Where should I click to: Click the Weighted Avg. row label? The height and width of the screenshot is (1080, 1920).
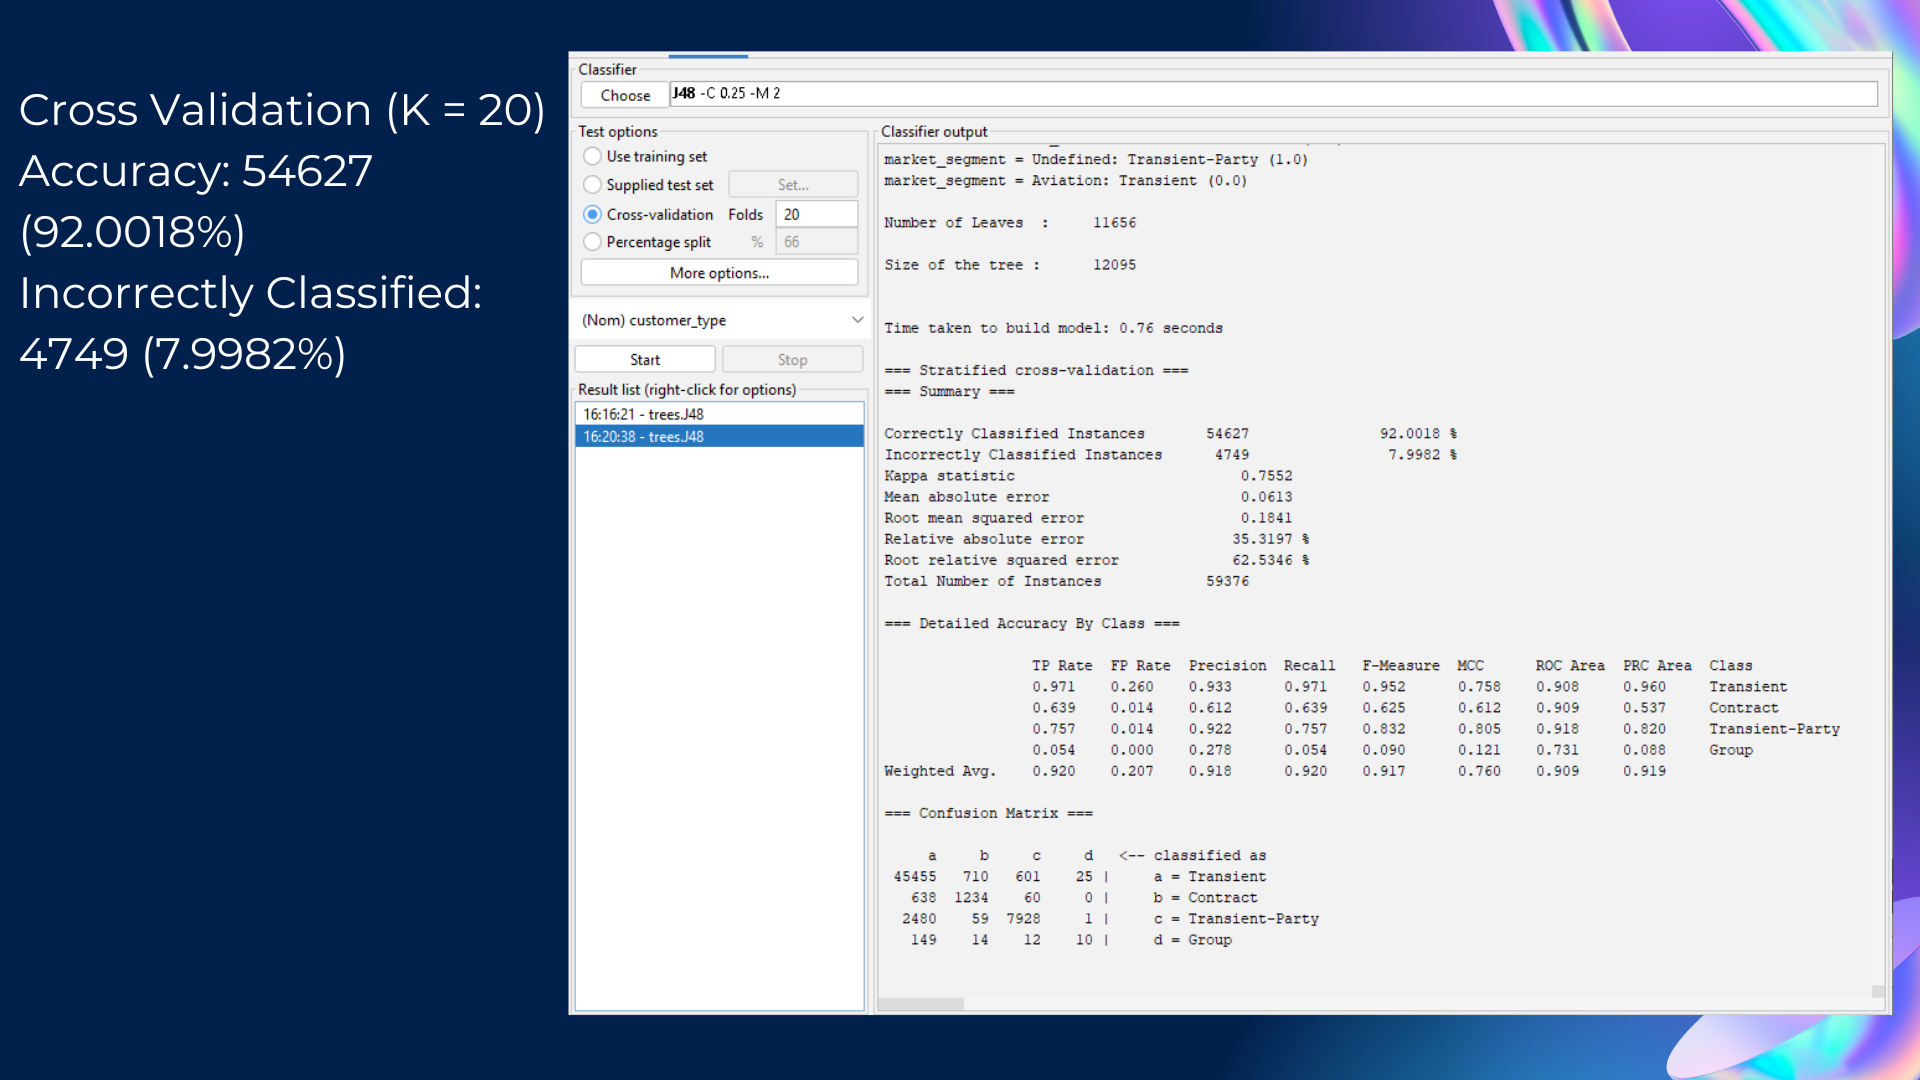940,771
